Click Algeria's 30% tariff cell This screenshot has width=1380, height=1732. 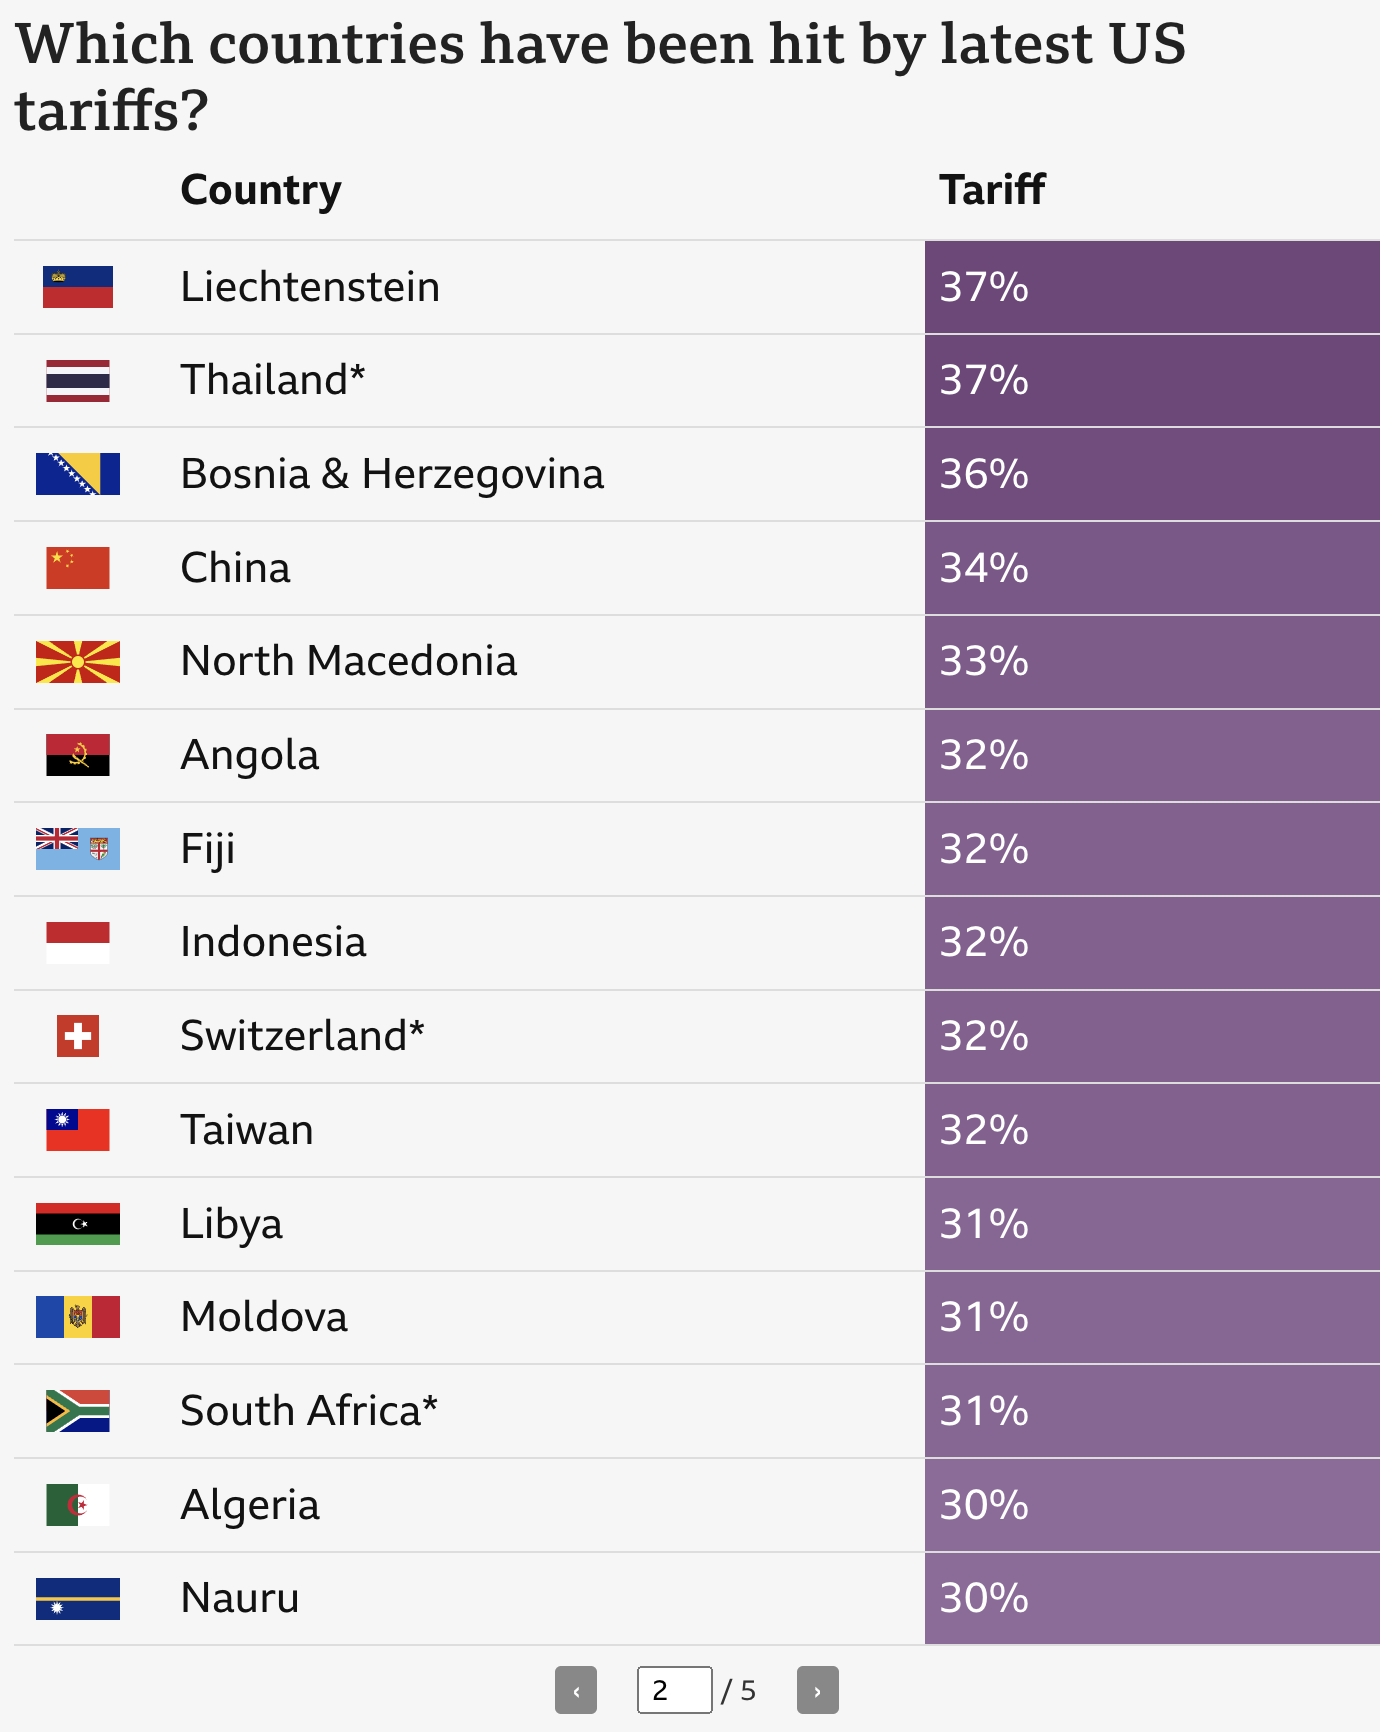pos(1152,1505)
